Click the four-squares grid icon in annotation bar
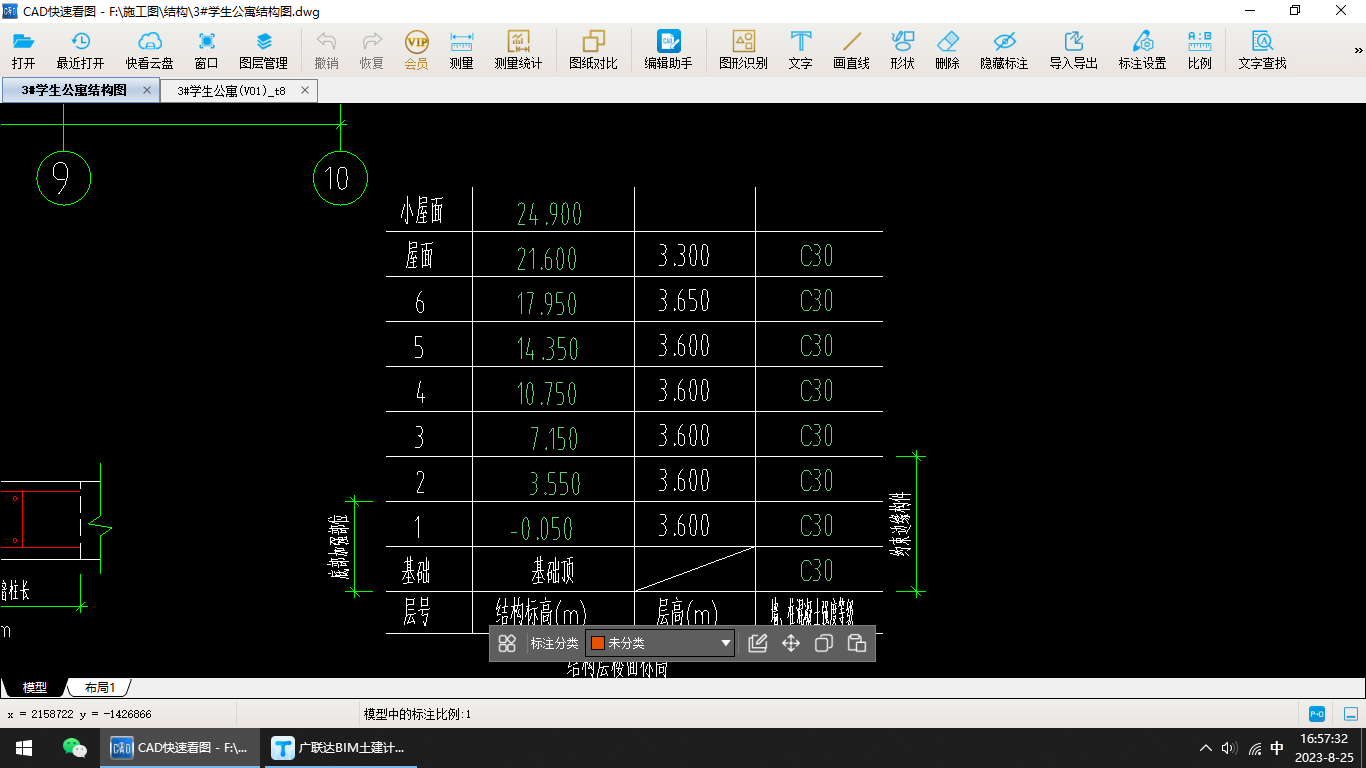The height and width of the screenshot is (768, 1366). 507,643
